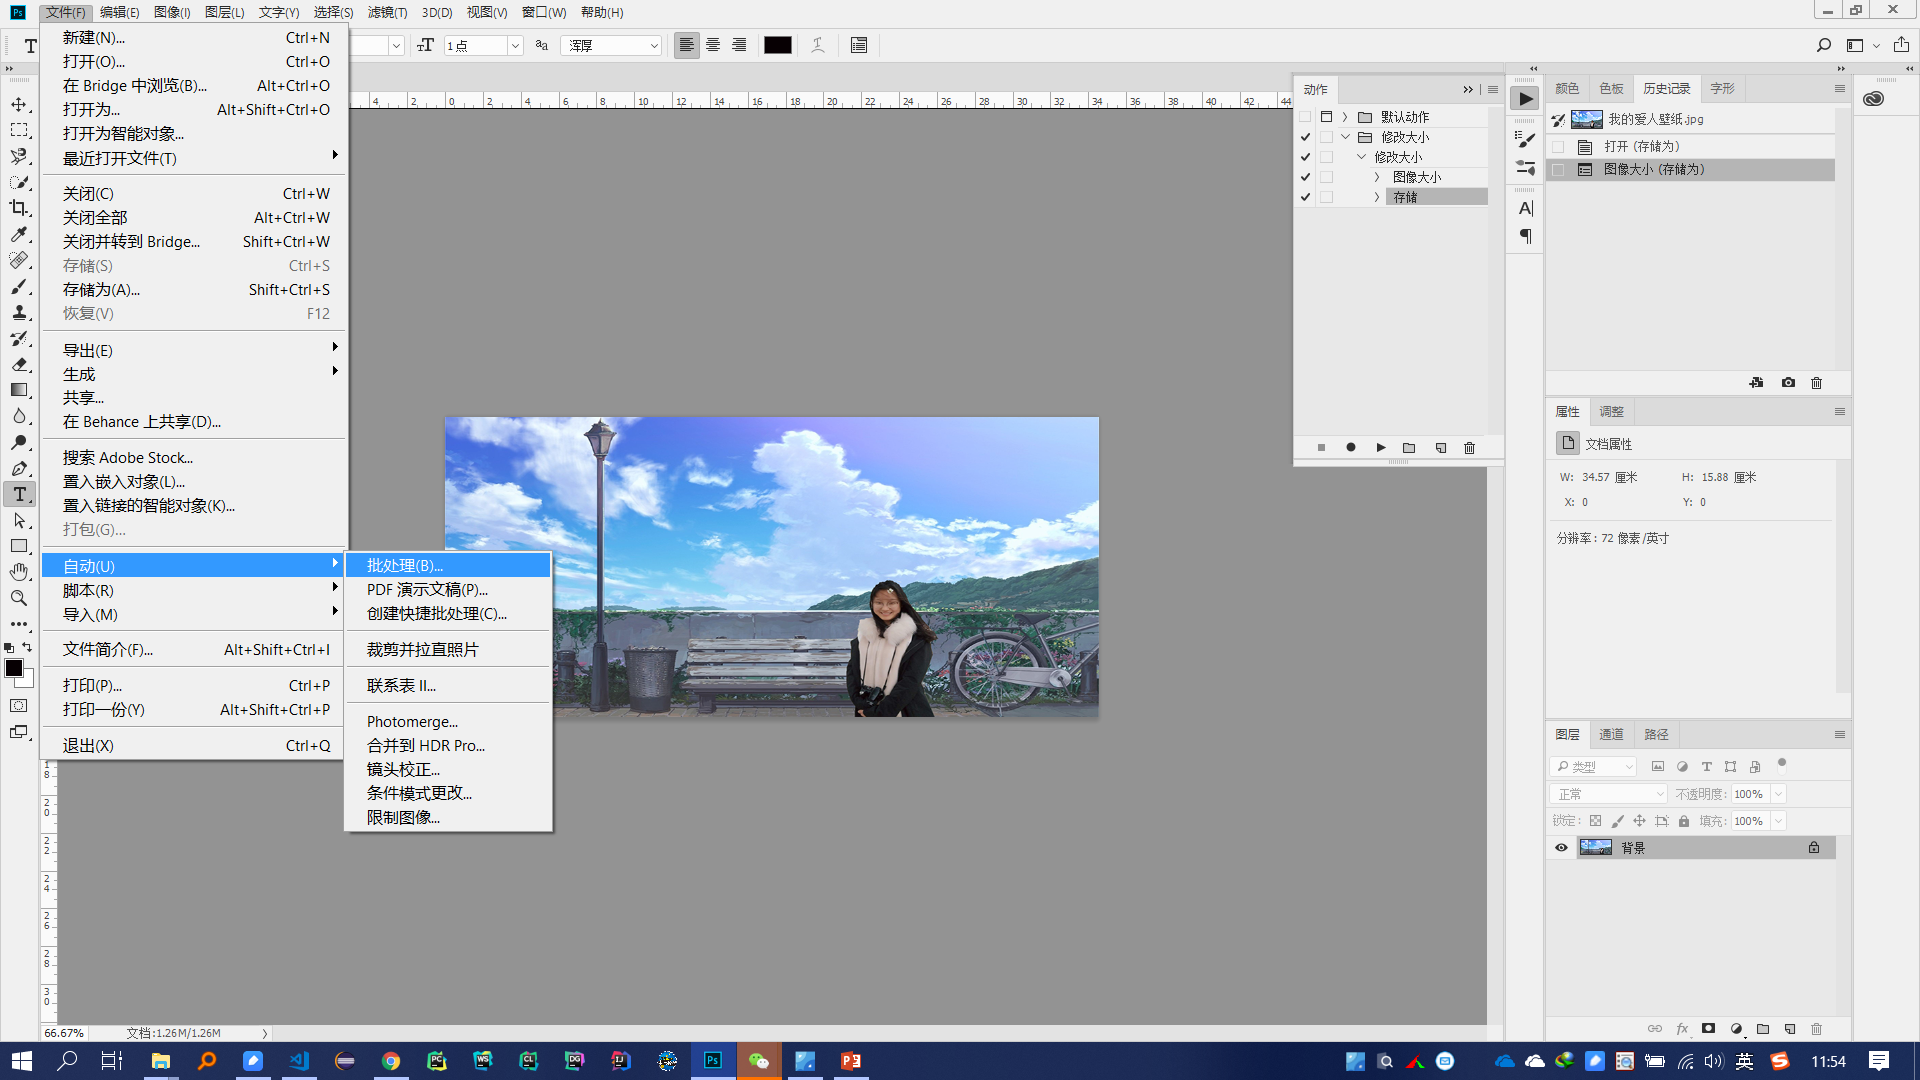Select the Hand tool
The width and height of the screenshot is (1920, 1080).
(19, 572)
